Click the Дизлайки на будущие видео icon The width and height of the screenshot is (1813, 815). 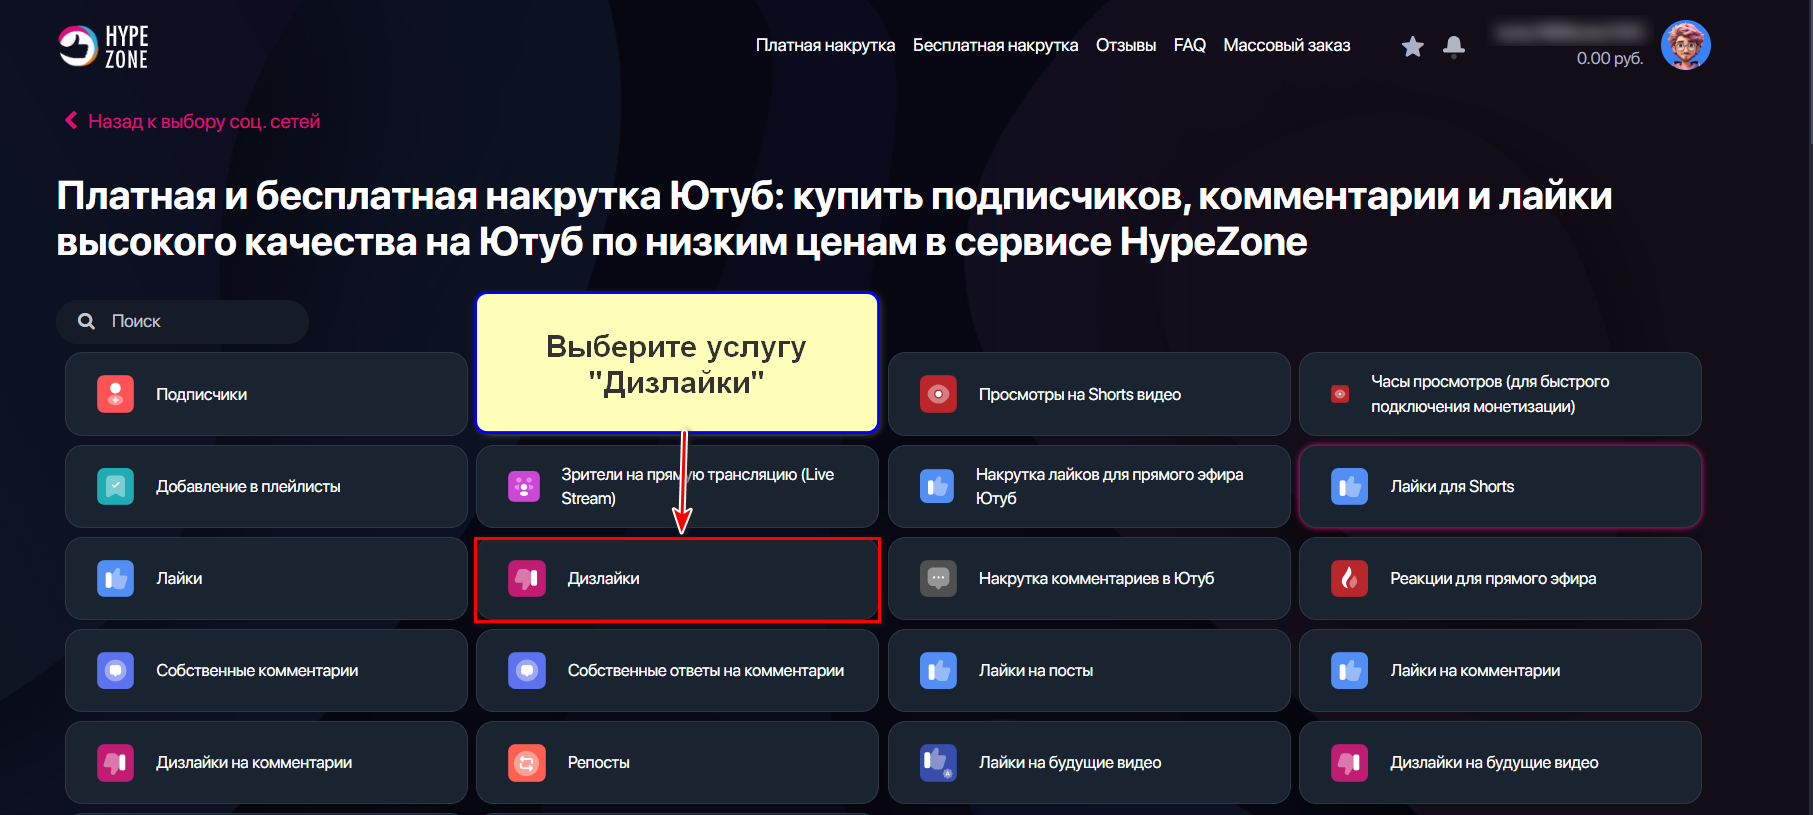[1349, 762]
